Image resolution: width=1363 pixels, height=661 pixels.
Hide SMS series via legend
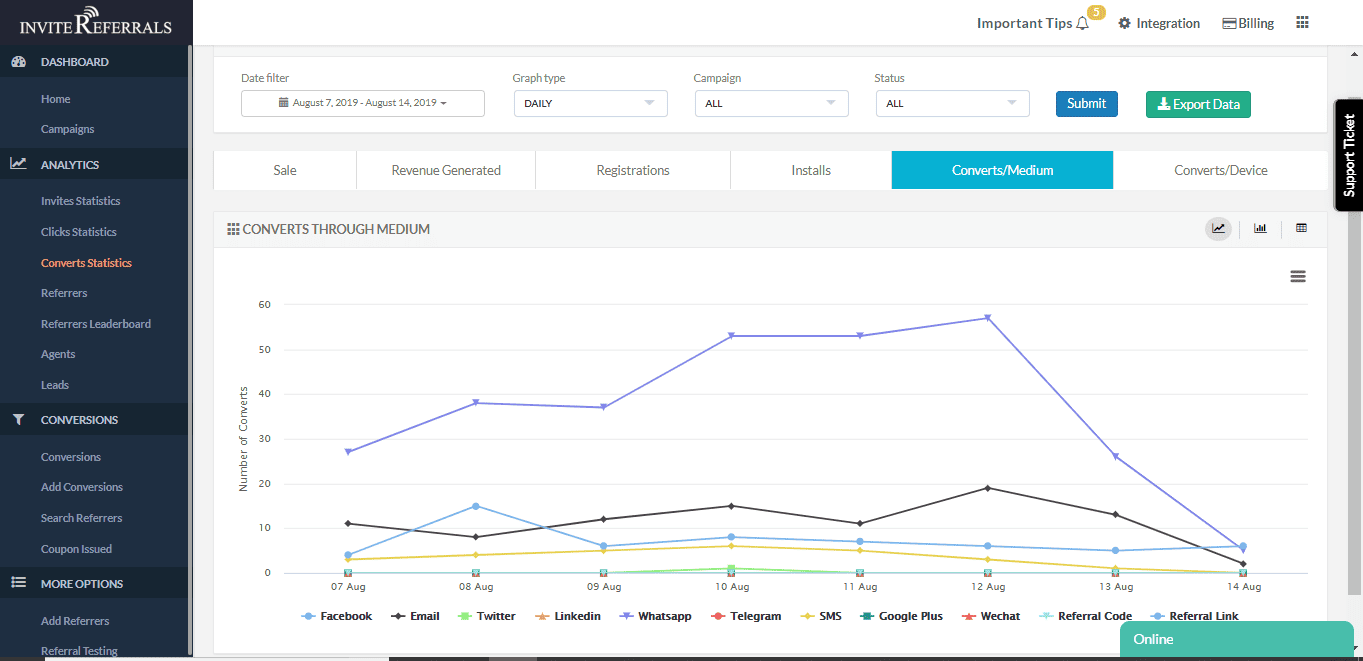pyautogui.click(x=830, y=616)
